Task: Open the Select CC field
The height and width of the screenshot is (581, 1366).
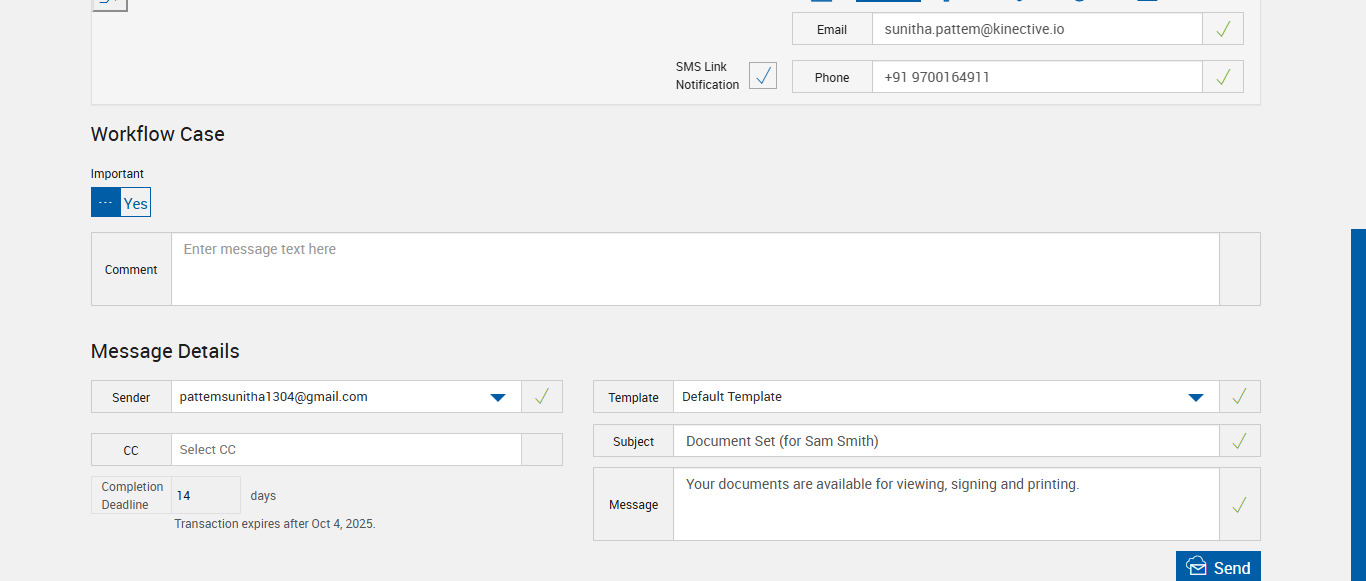Action: click(346, 450)
